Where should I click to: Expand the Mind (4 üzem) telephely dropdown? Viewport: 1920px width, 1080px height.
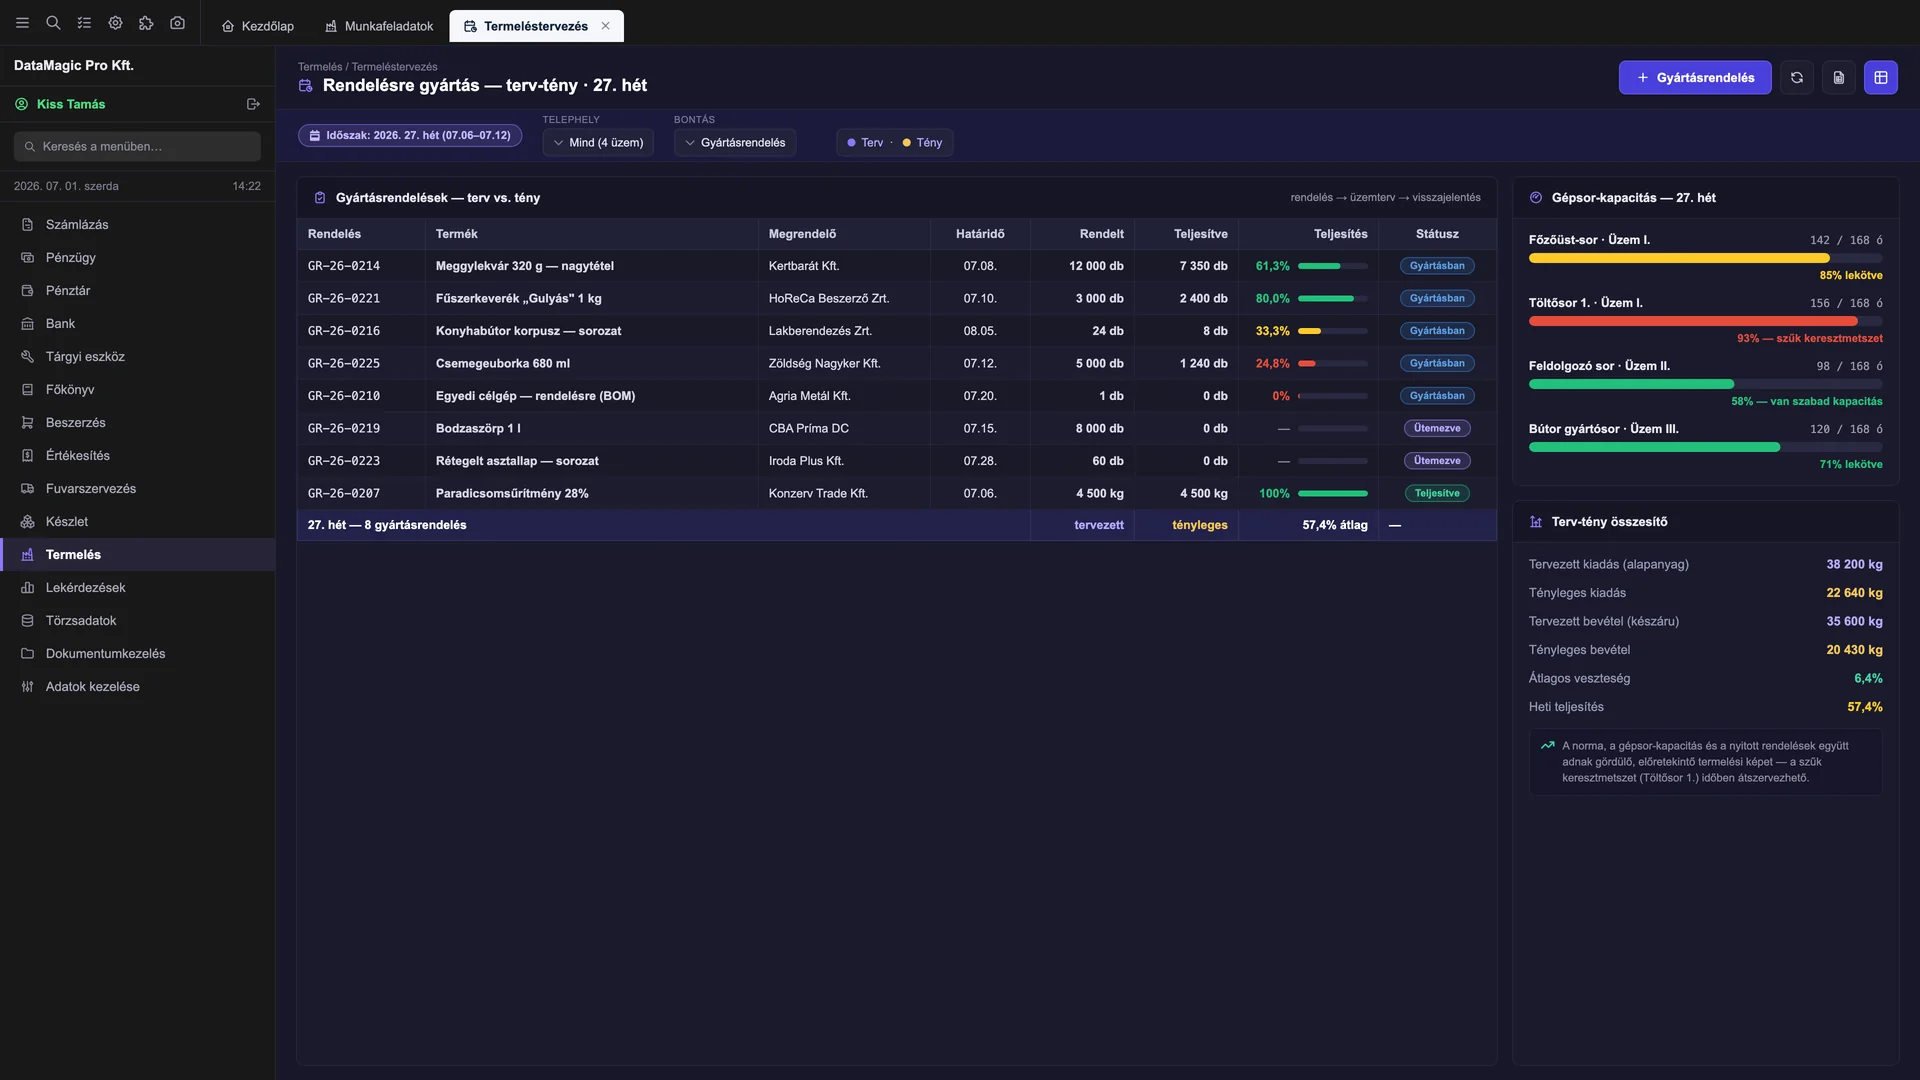click(x=598, y=143)
